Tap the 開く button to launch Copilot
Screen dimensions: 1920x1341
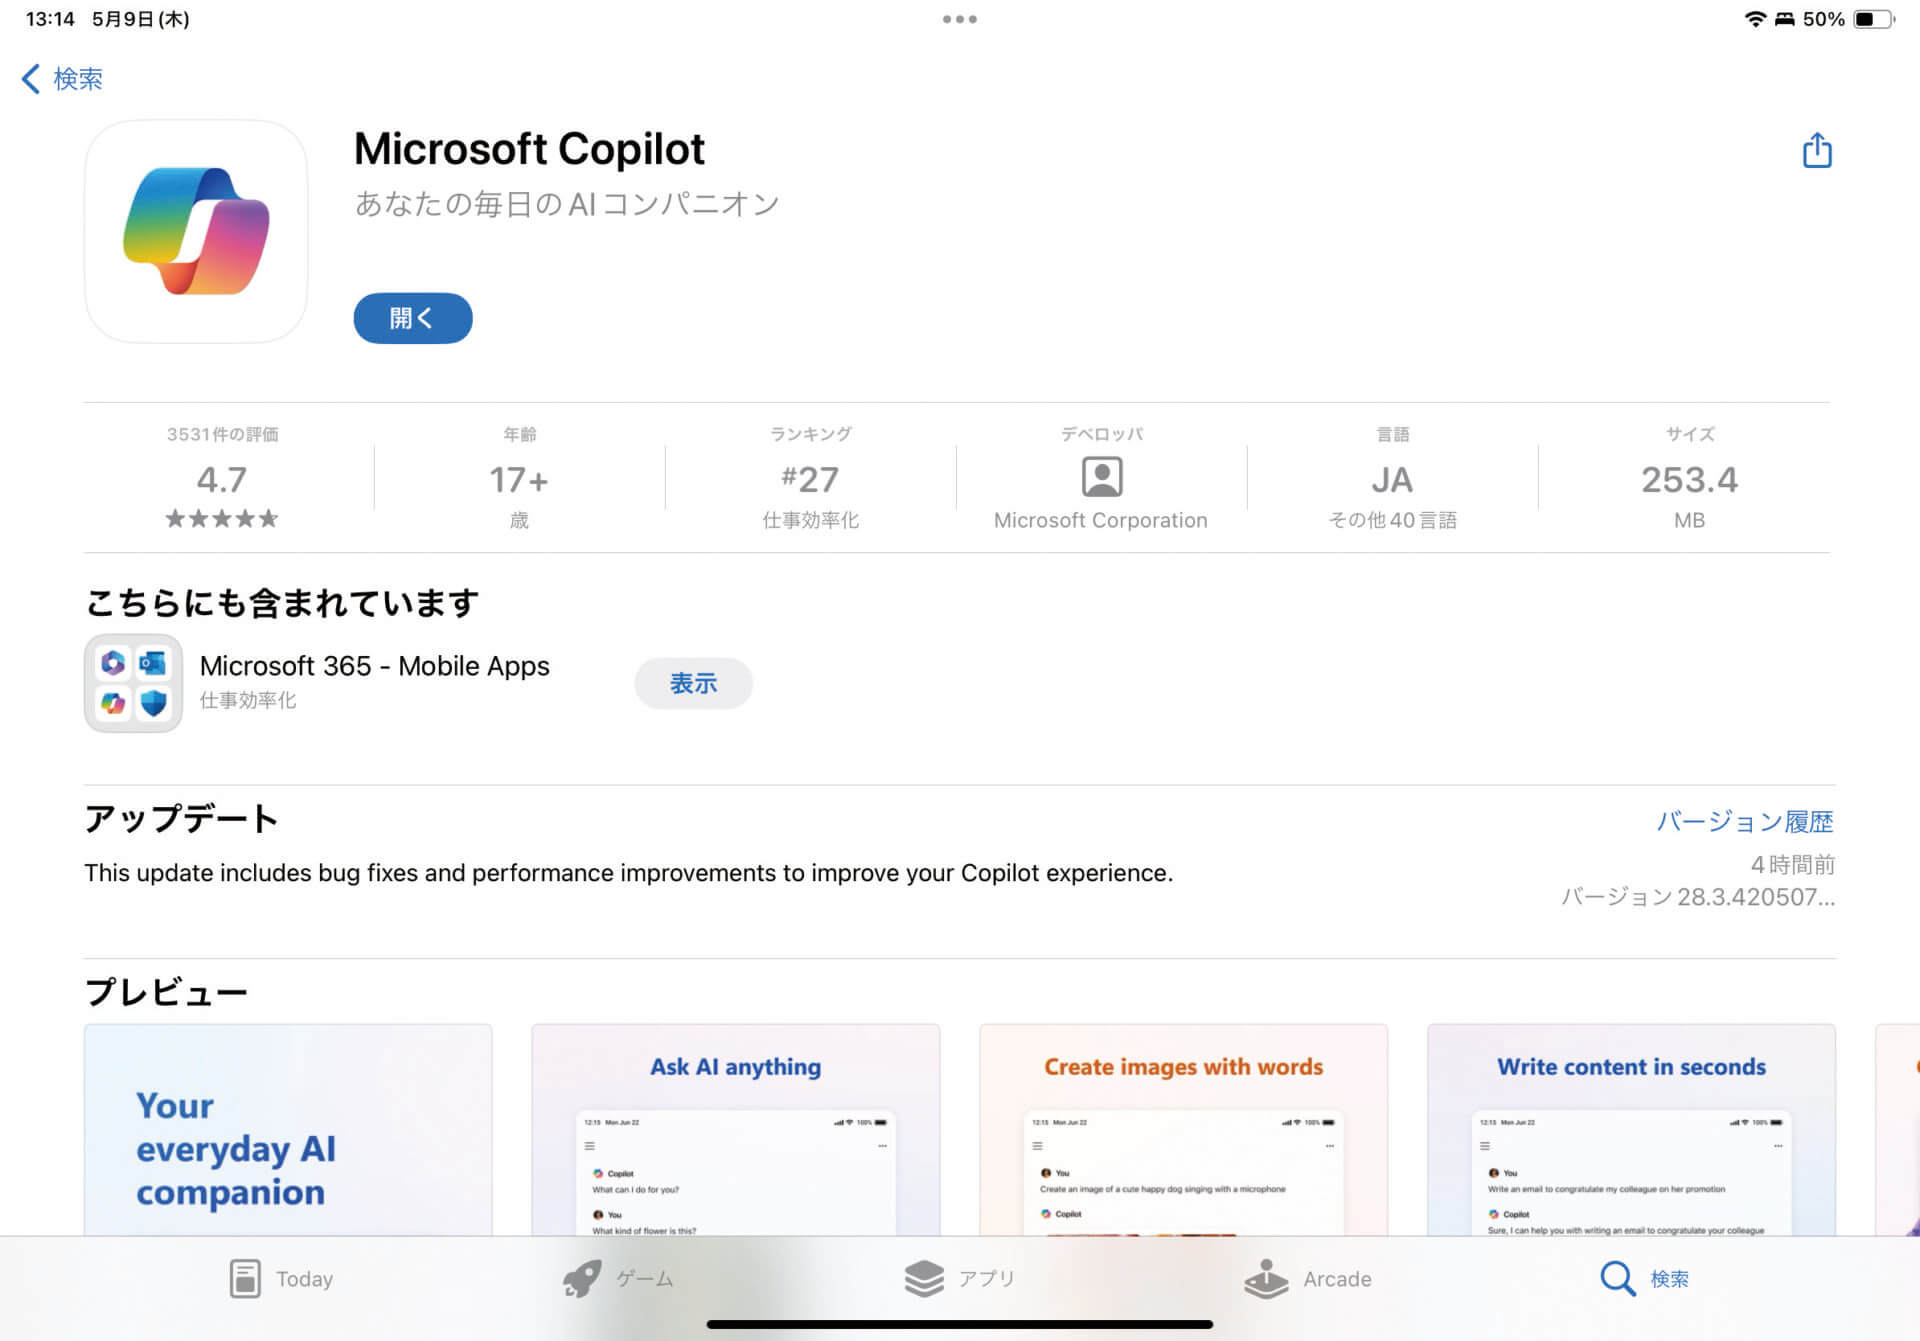[x=412, y=318]
